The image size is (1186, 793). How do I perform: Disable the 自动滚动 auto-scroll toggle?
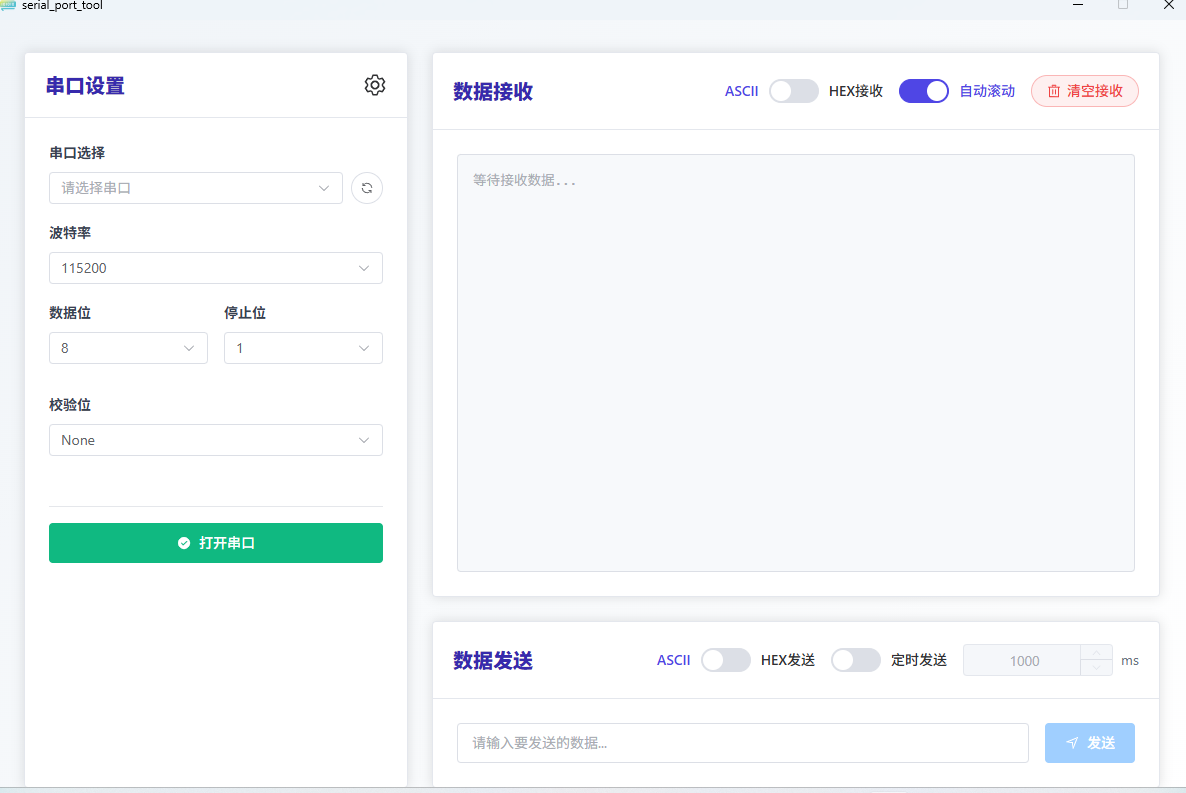coord(923,91)
